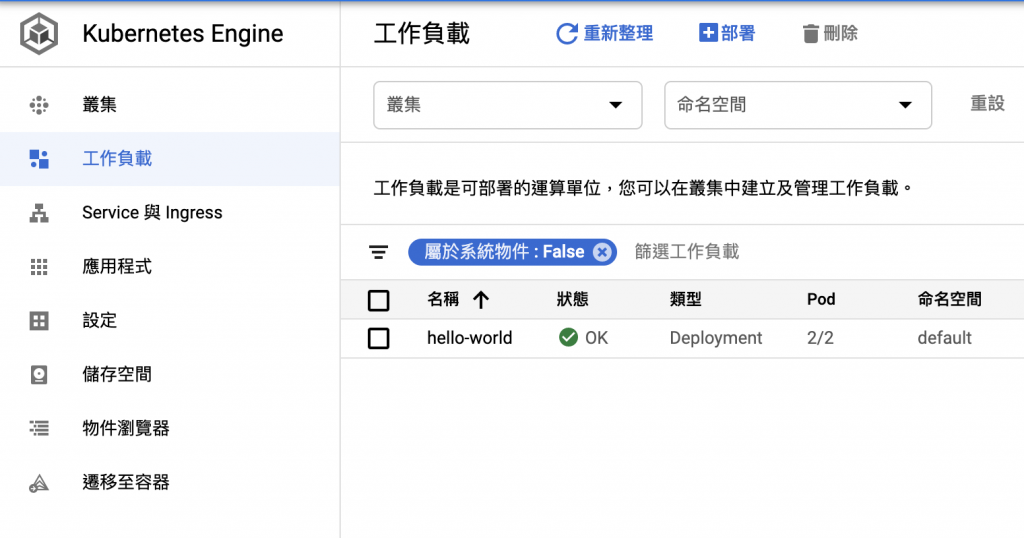Viewport: 1024px width, 538px height.
Task: Toggle sort arrow beside 名稱 column
Action: pyautogui.click(x=481, y=300)
